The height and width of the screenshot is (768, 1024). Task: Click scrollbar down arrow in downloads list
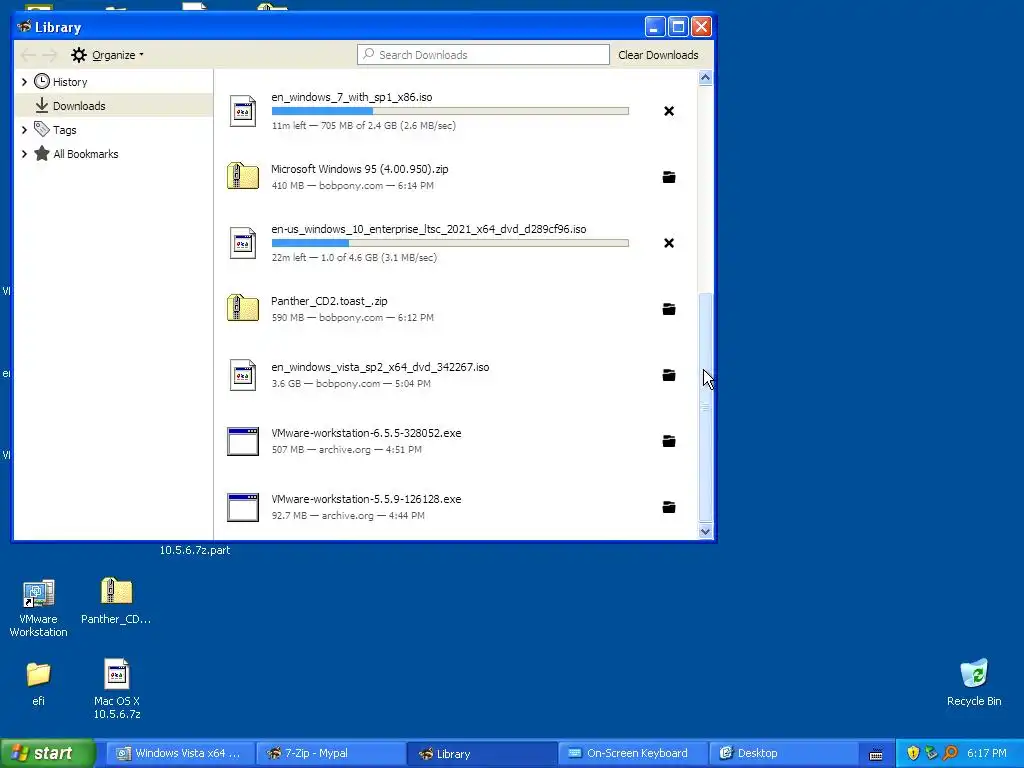pos(705,532)
